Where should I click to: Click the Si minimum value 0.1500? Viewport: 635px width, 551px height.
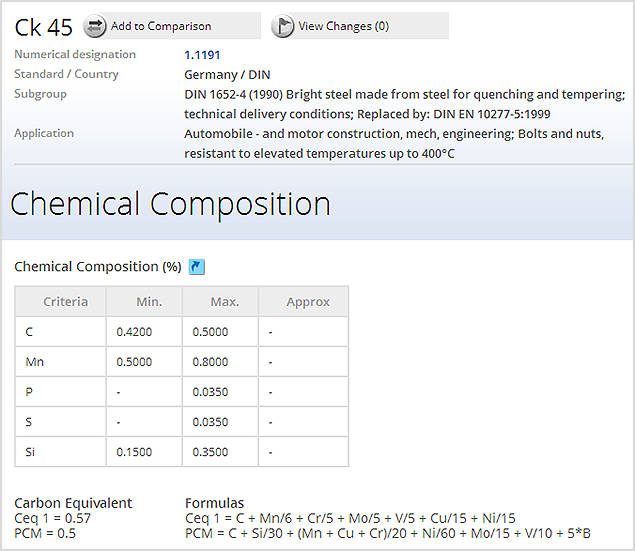134,452
